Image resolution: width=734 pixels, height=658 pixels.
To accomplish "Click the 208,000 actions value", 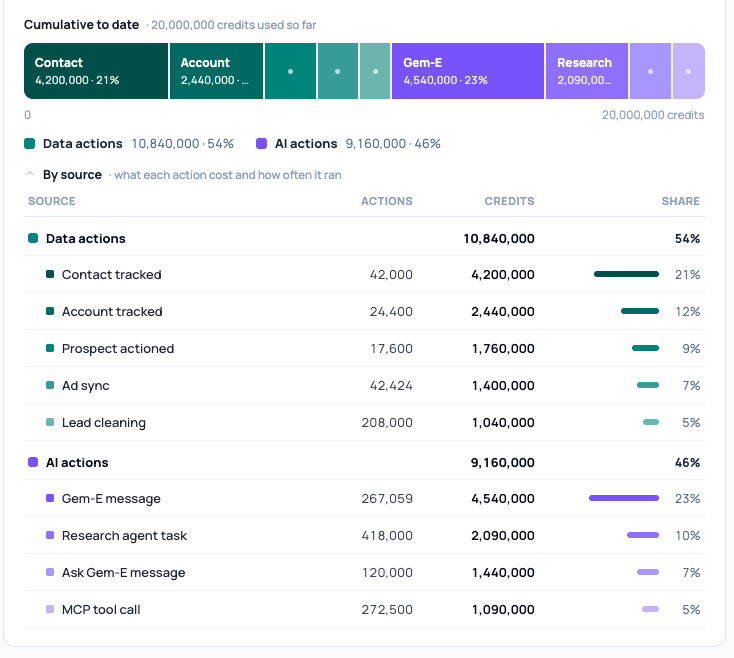I will [x=387, y=423].
